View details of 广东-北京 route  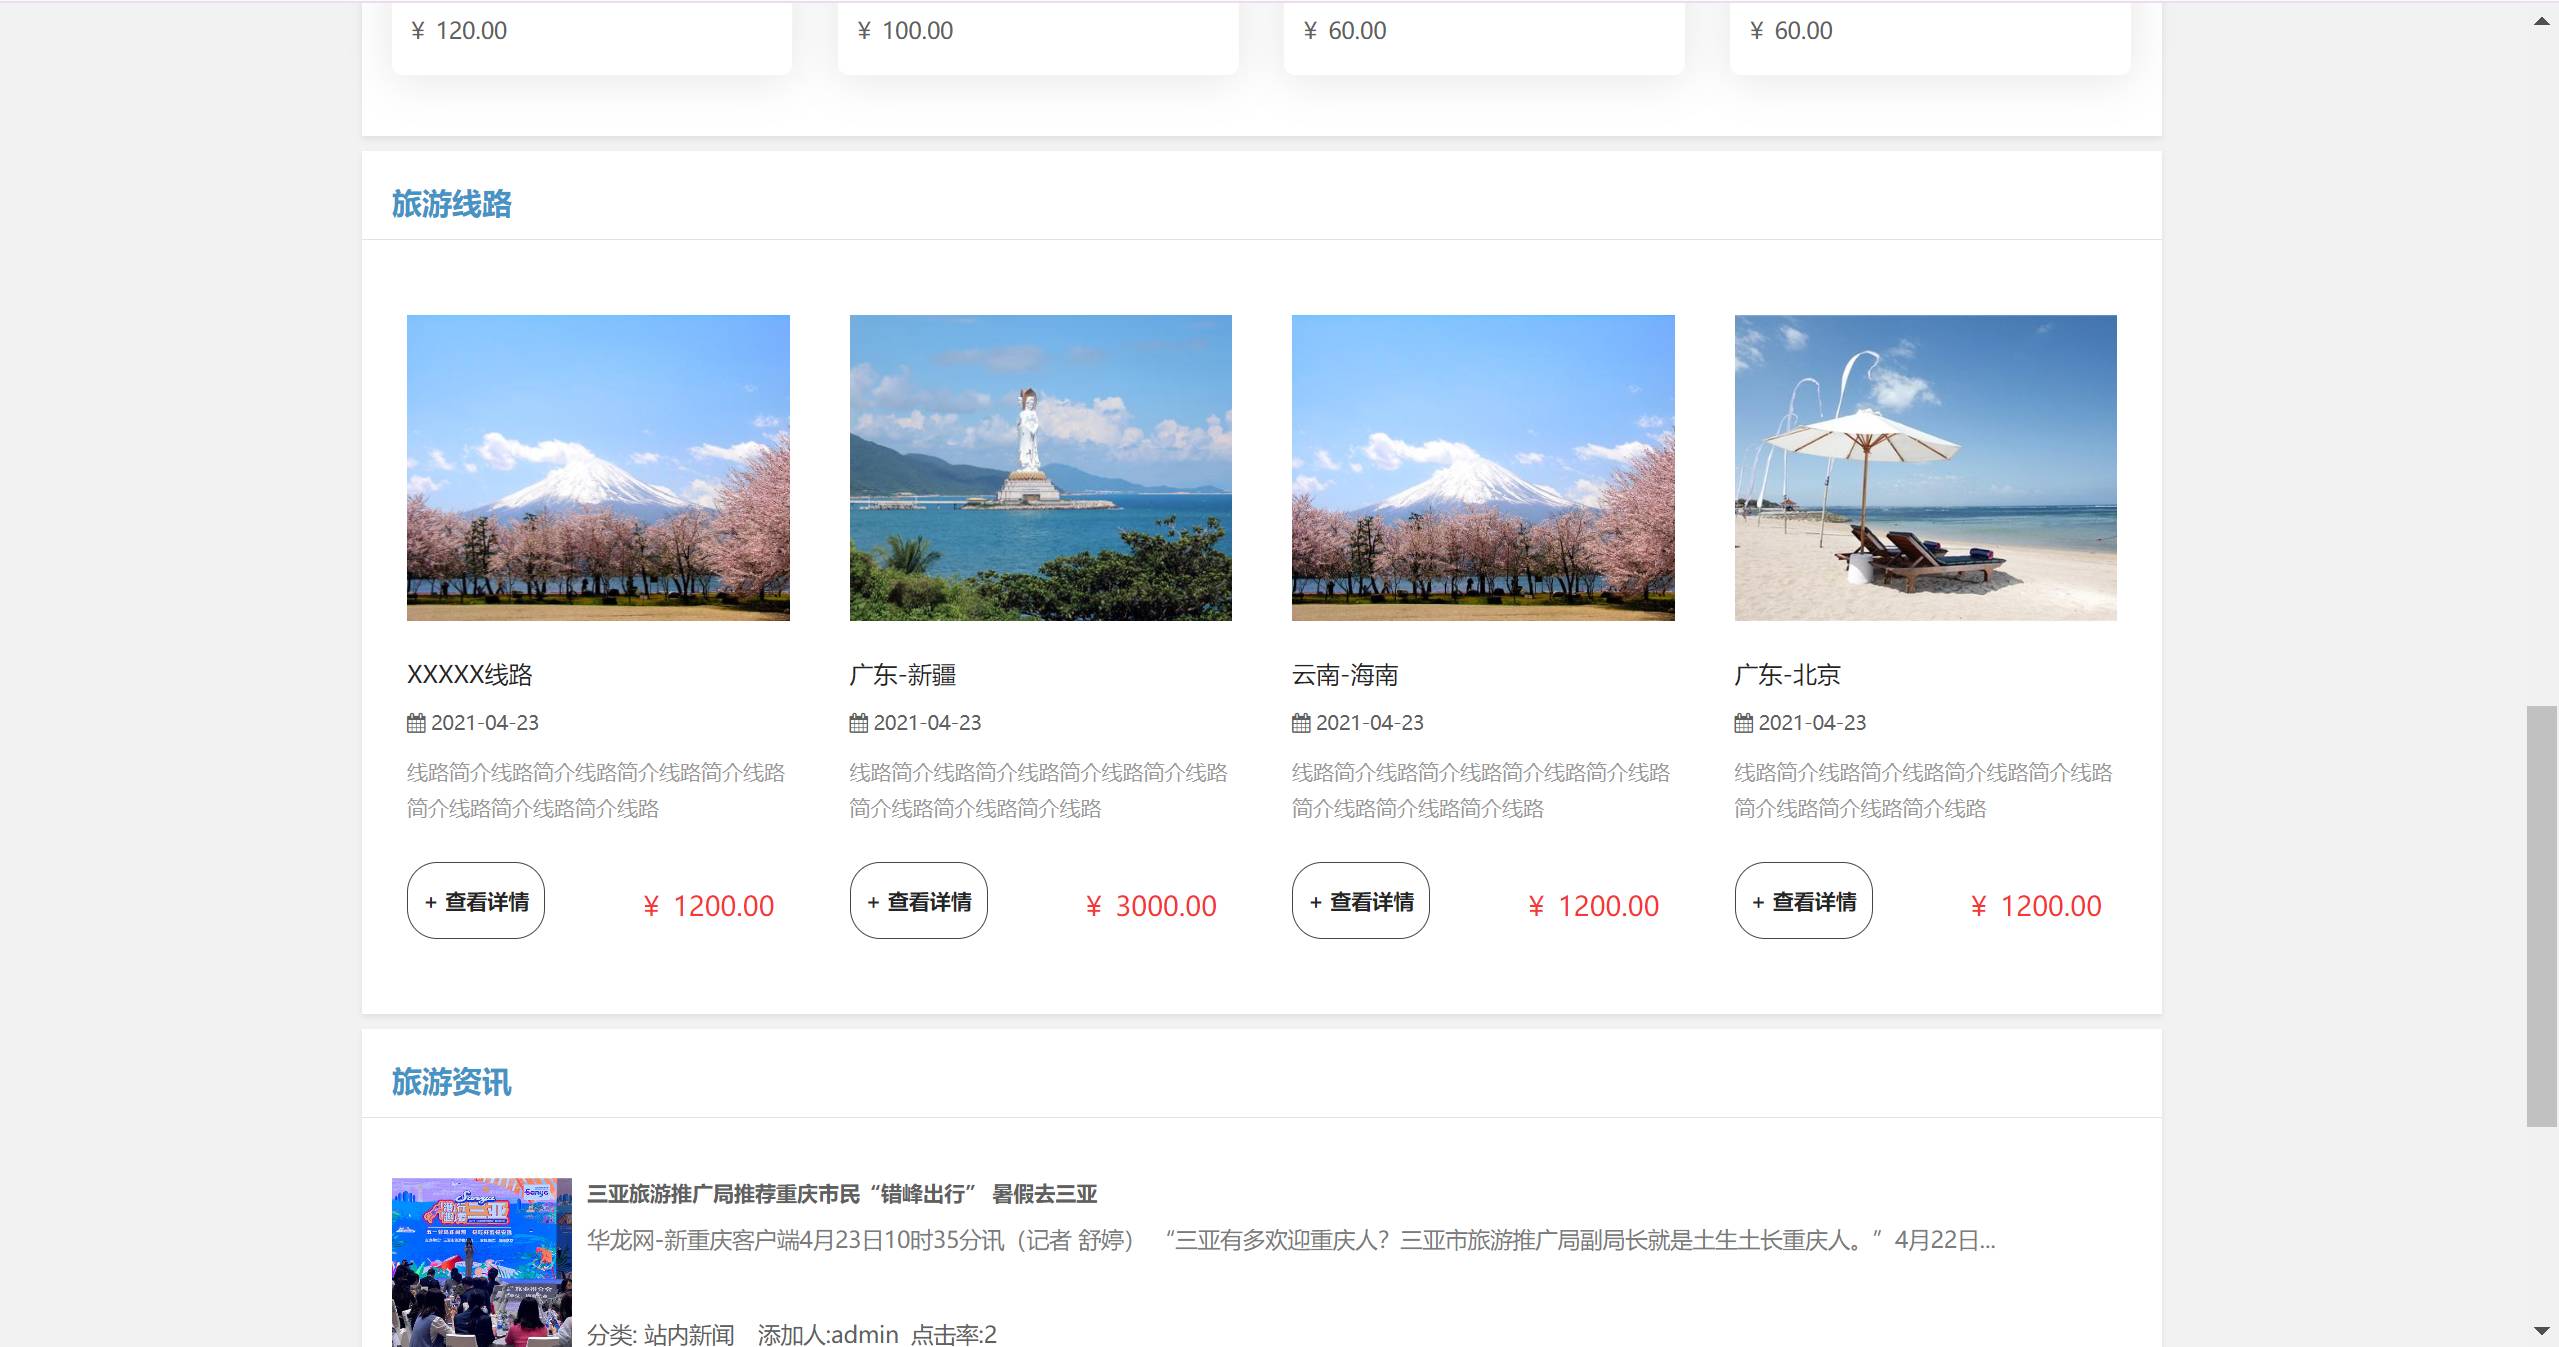1803,901
